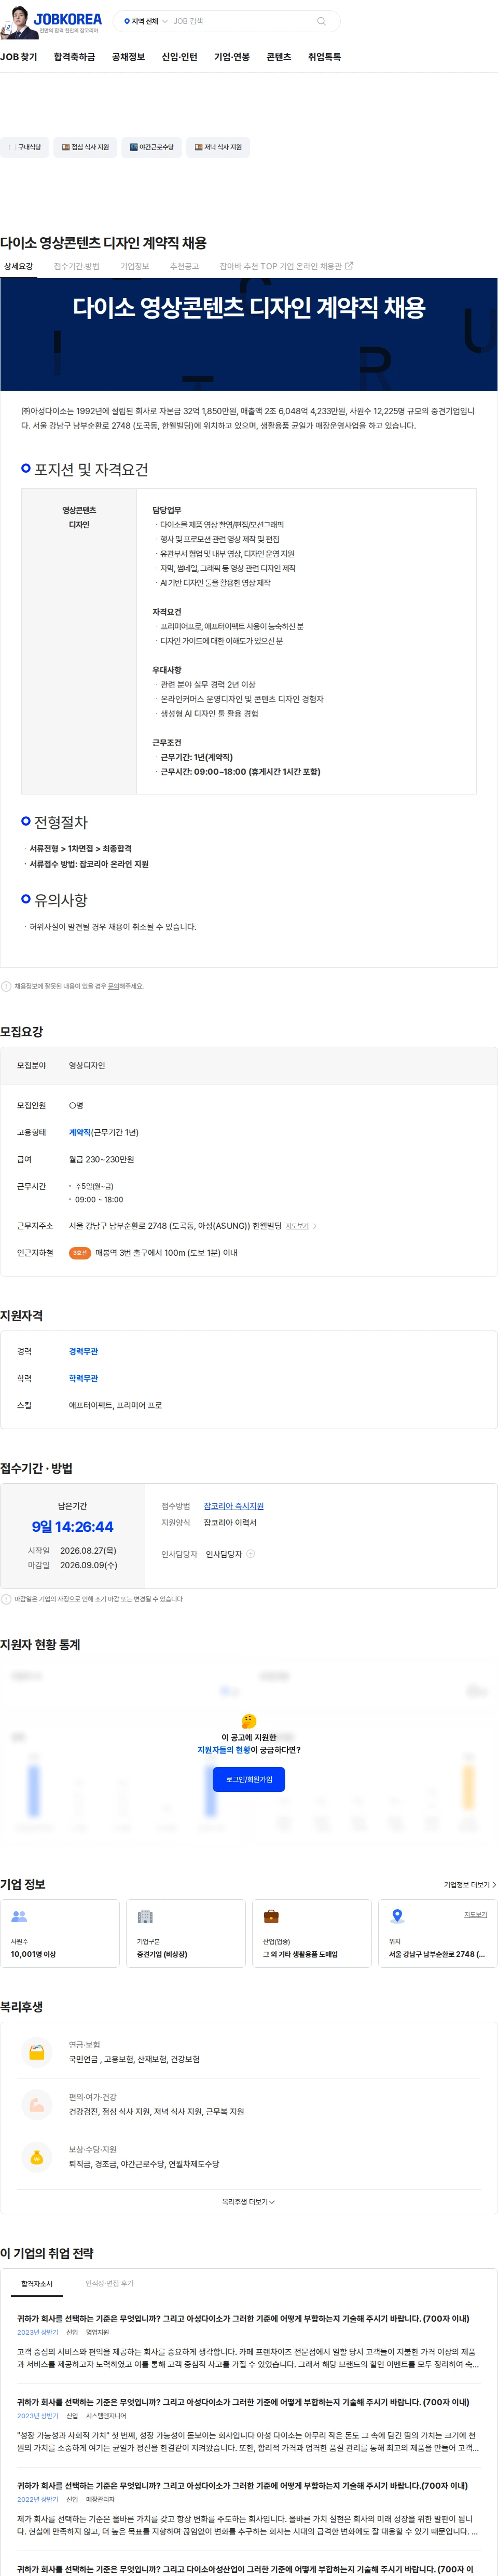Select the 인적성·면접 후기 tab
The width and height of the screenshot is (498, 2576).
[x=109, y=2283]
